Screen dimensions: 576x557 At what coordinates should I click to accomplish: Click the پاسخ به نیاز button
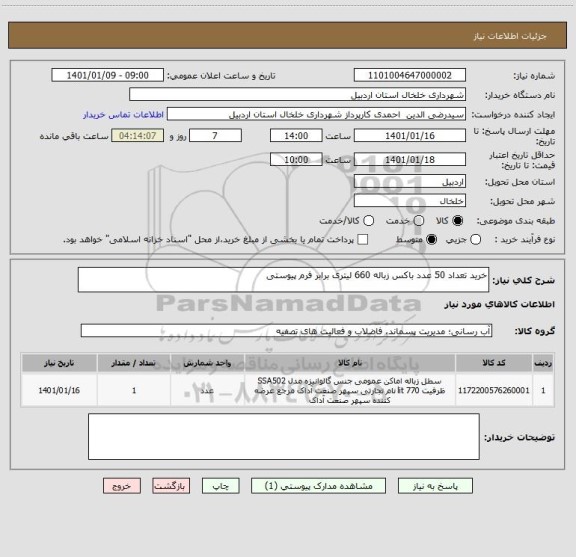[435, 486]
